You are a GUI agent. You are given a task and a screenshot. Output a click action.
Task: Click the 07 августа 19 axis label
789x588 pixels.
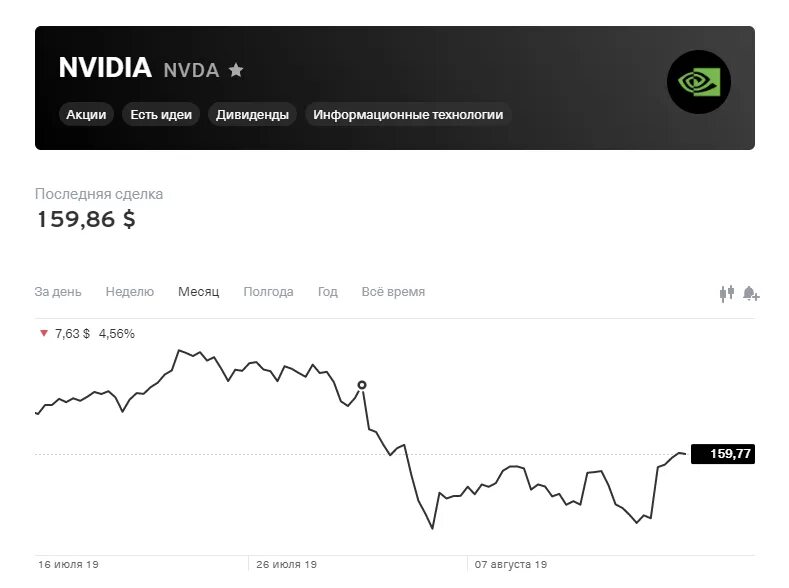coord(511,564)
